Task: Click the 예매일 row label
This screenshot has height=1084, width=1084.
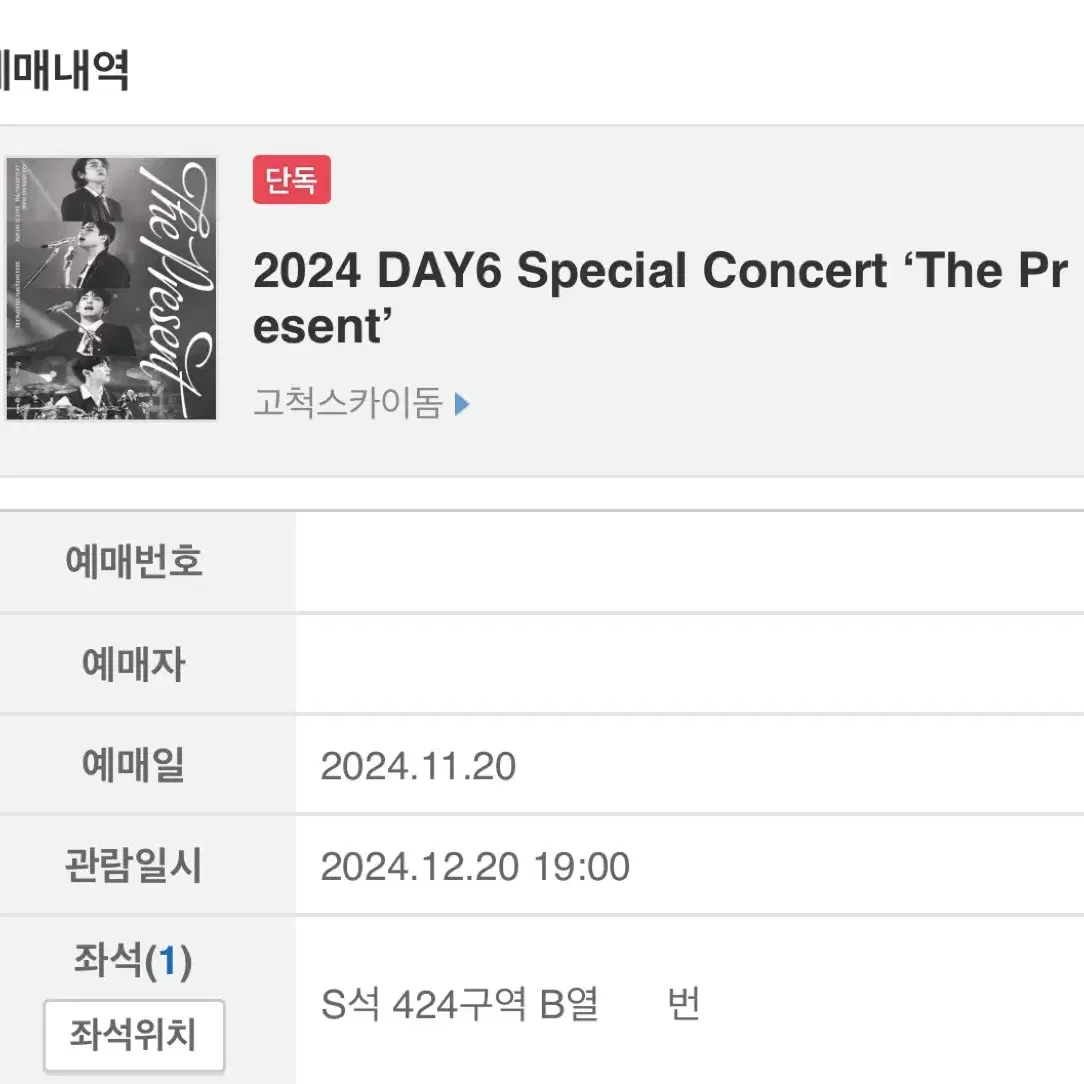Action: pos(134,765)
